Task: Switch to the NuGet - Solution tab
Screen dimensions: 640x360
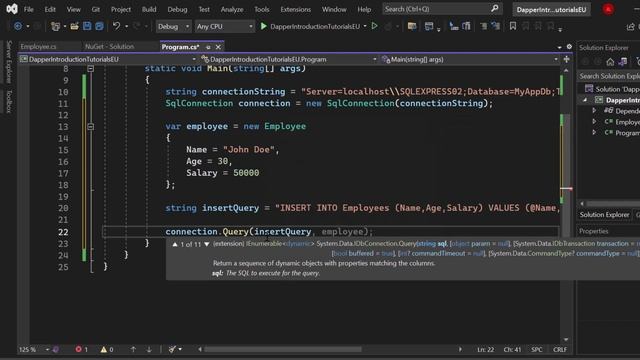Action: point(109,47)
